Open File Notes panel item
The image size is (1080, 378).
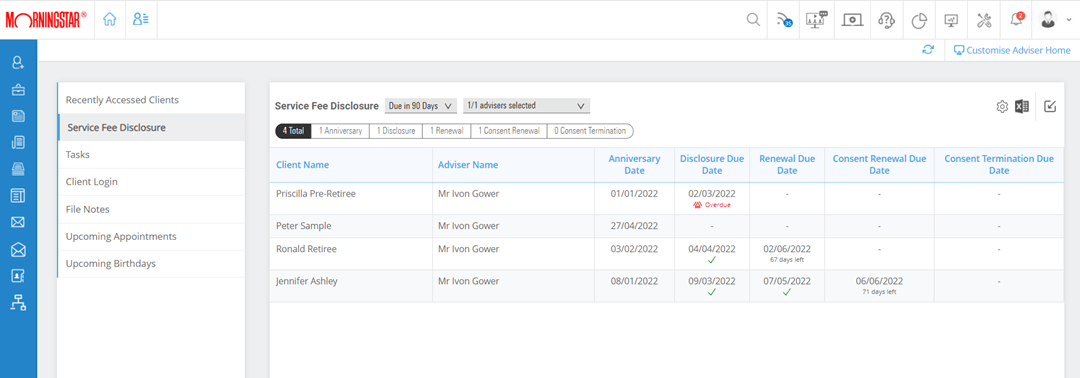point(152,209)
